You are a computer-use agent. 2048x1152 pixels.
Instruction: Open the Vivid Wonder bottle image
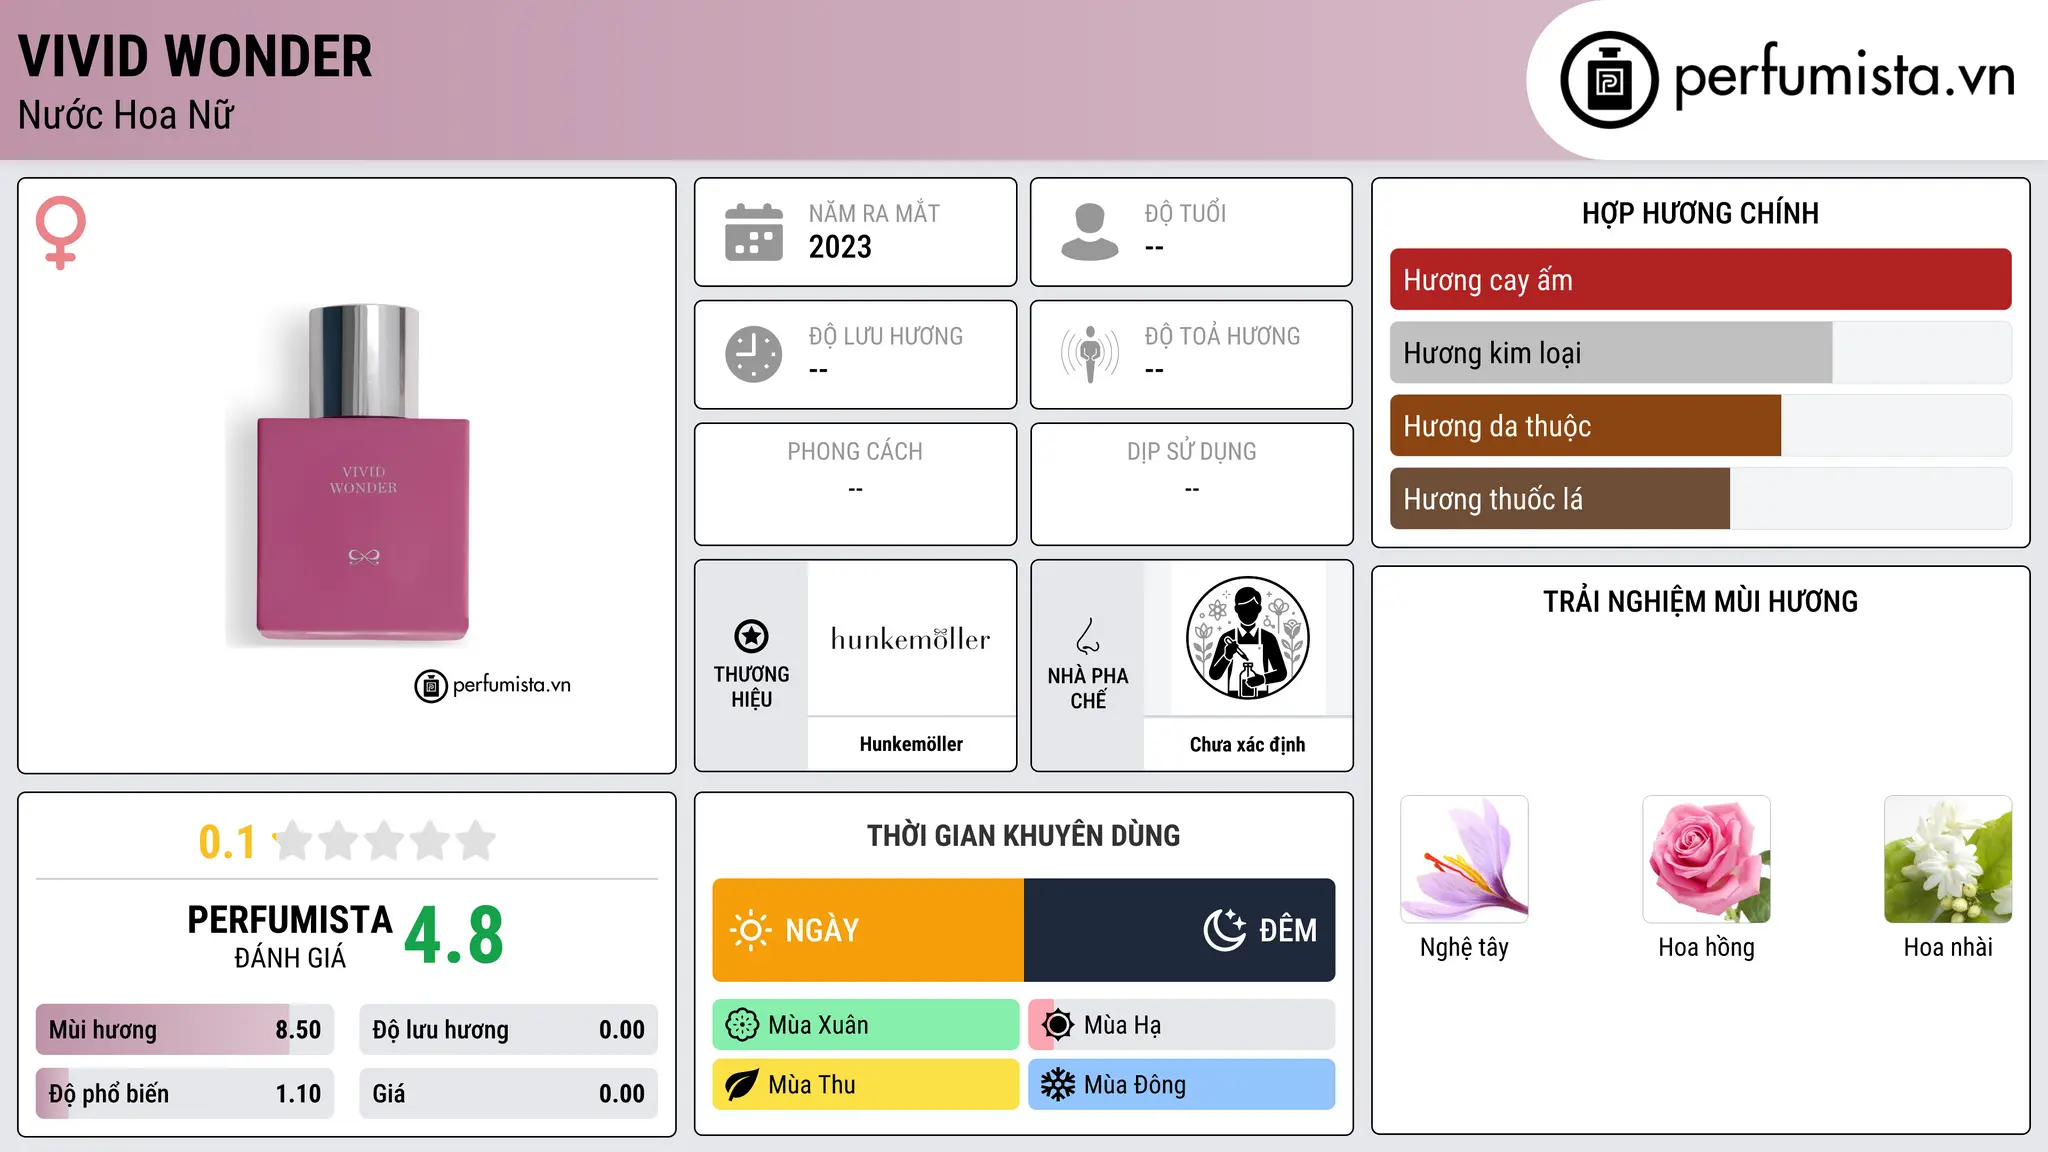[x=348, y=475]
